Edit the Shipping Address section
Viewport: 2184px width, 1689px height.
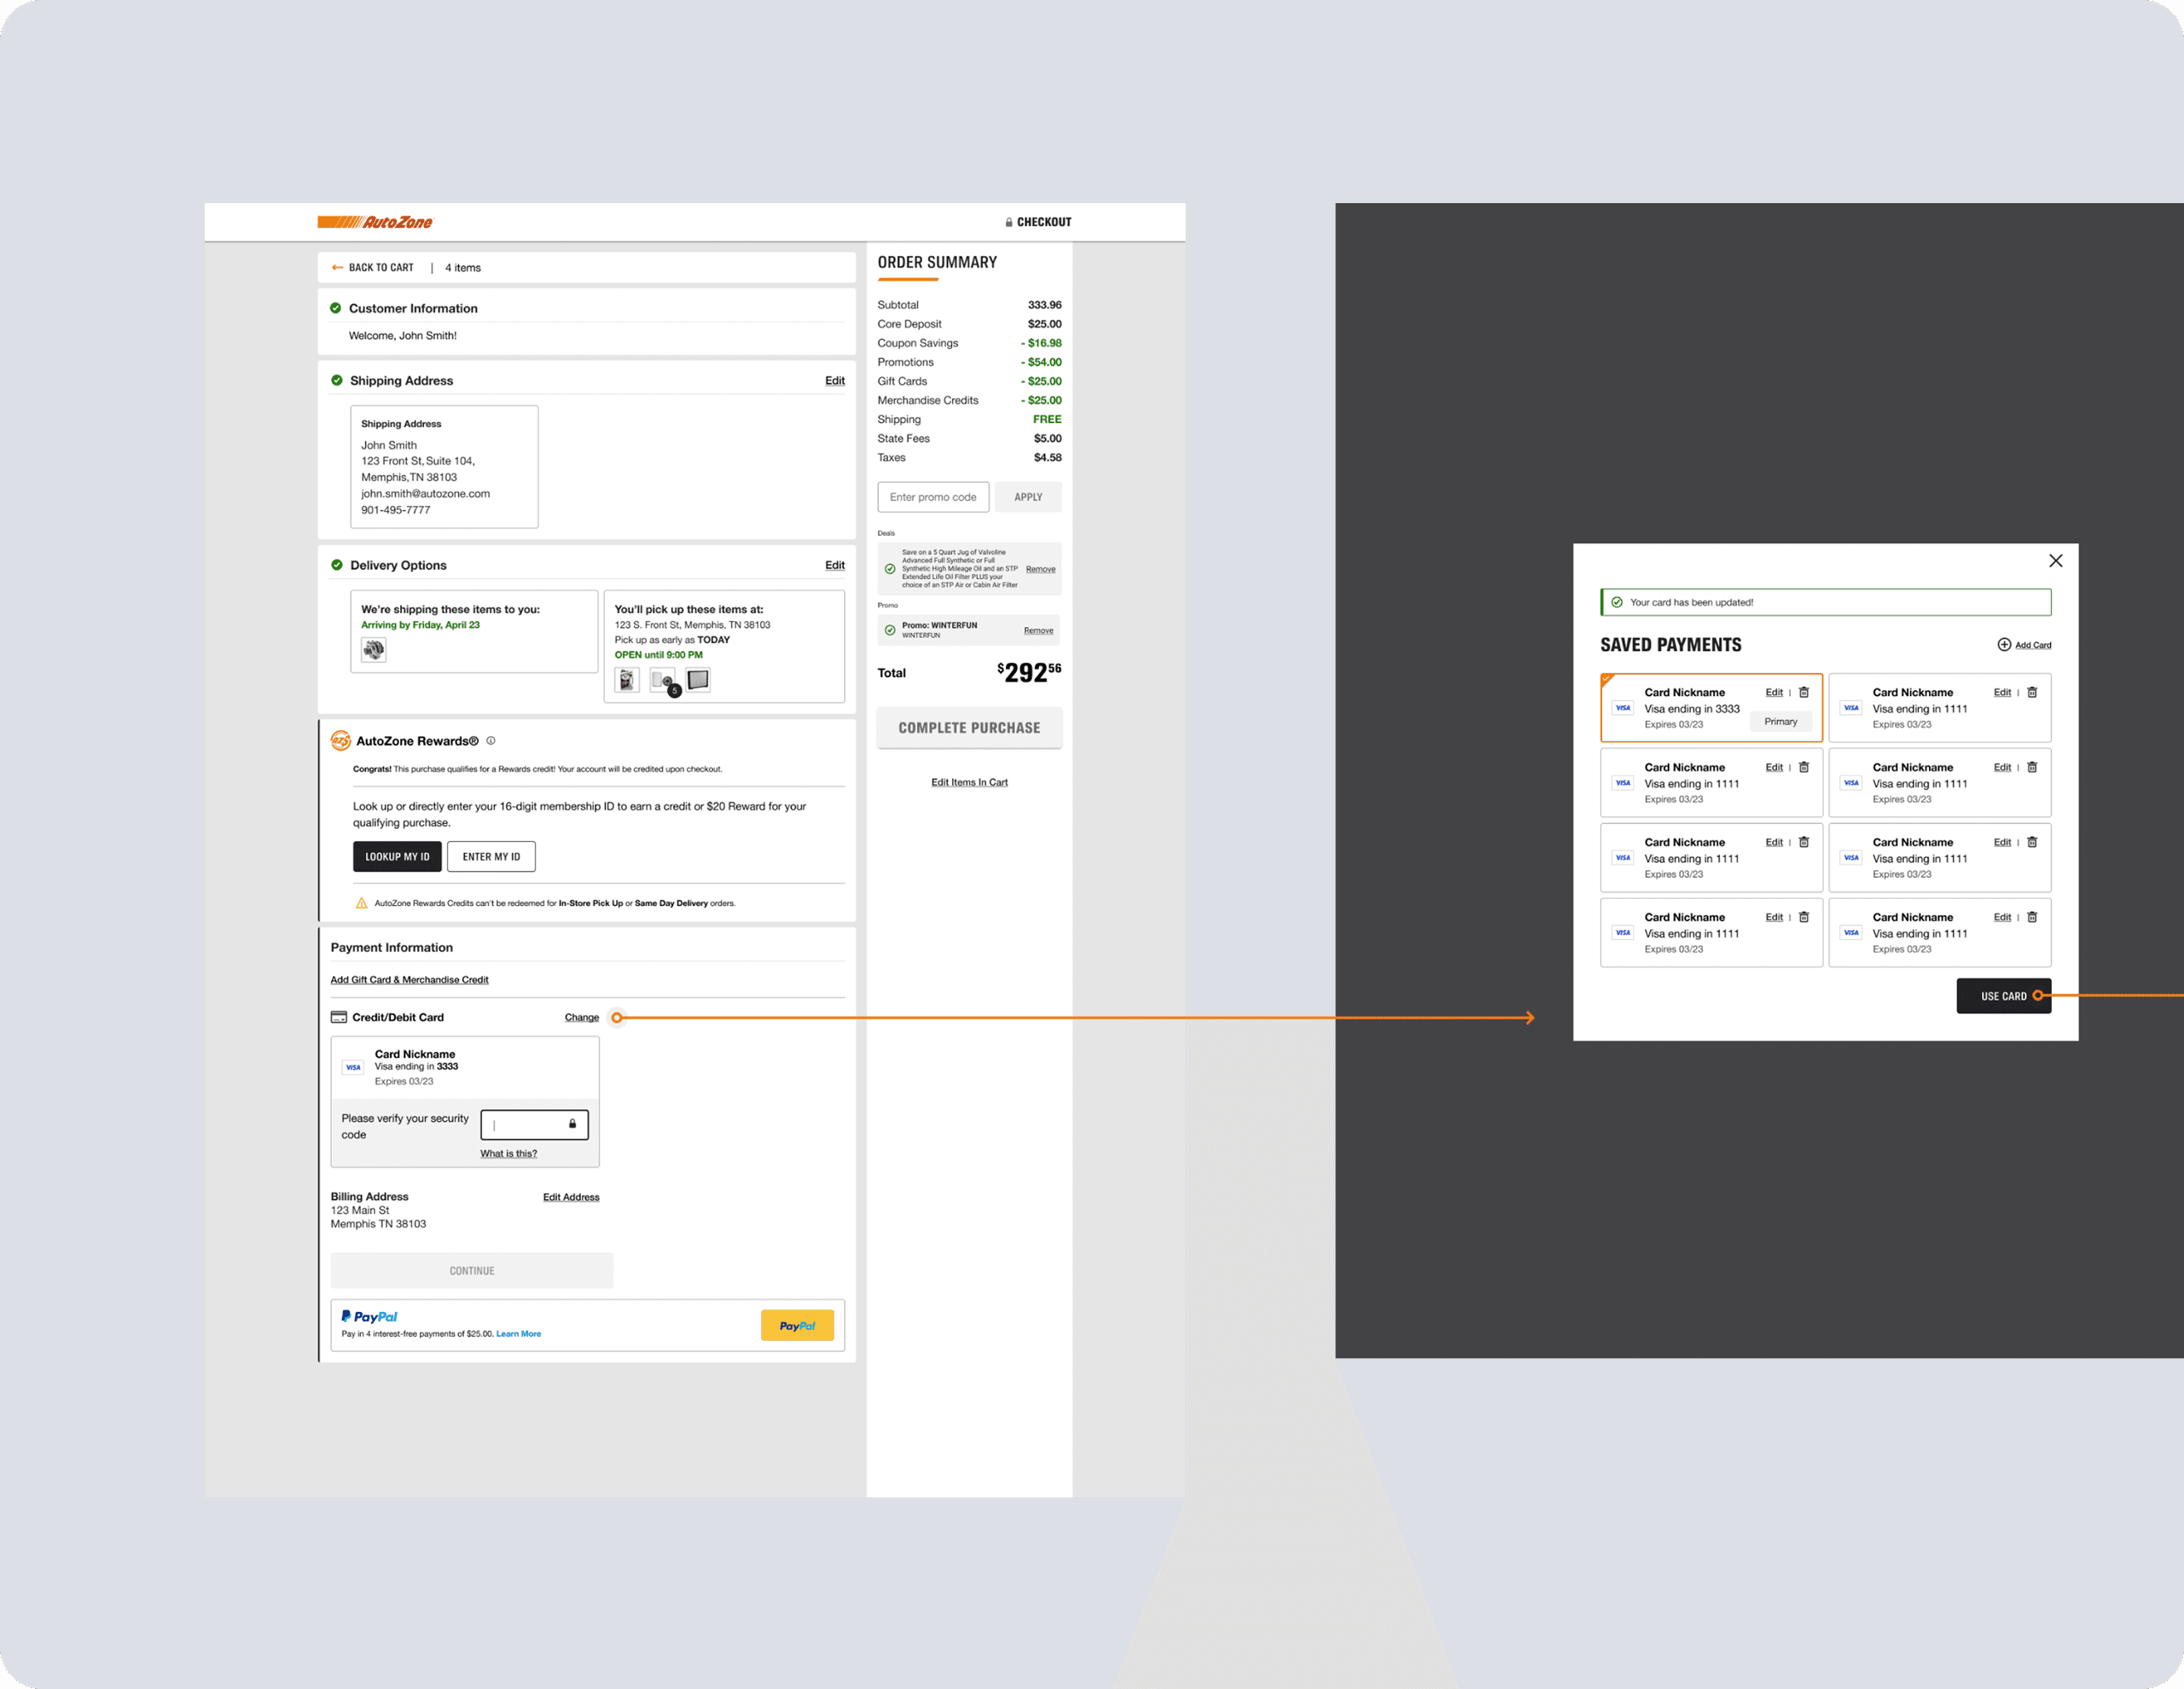click(834, 381)
